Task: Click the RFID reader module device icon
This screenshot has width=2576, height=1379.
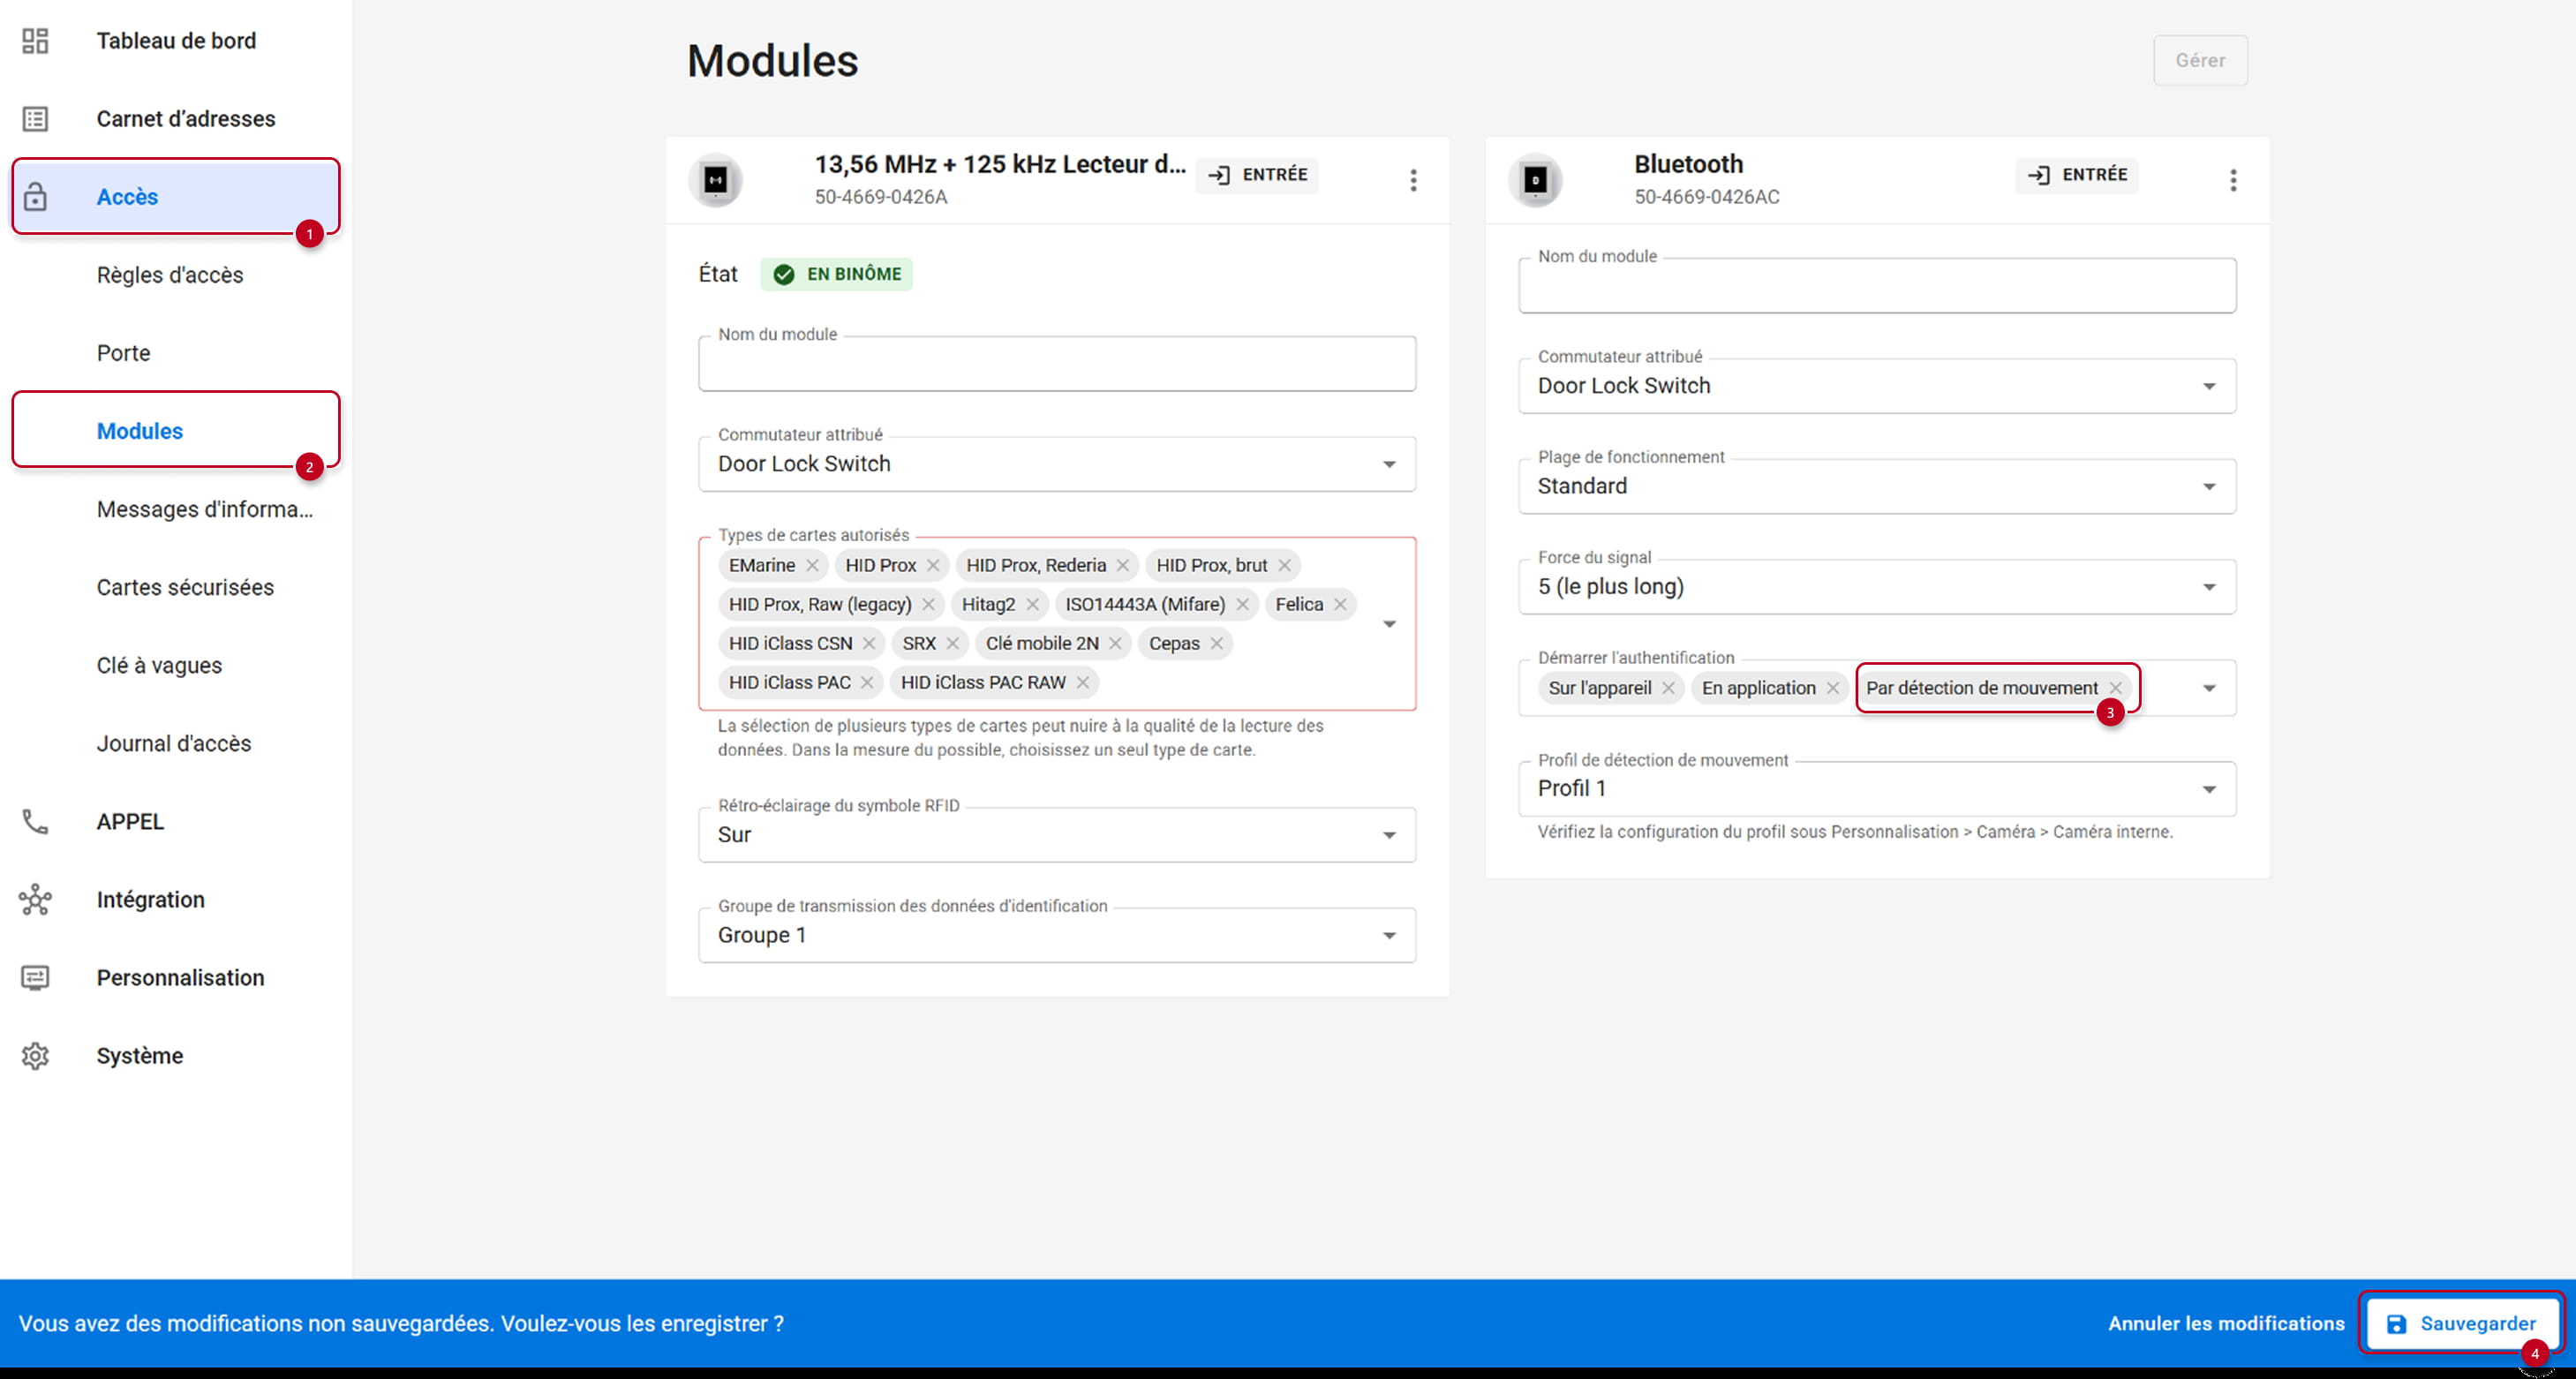Action: tap(716, 180)
